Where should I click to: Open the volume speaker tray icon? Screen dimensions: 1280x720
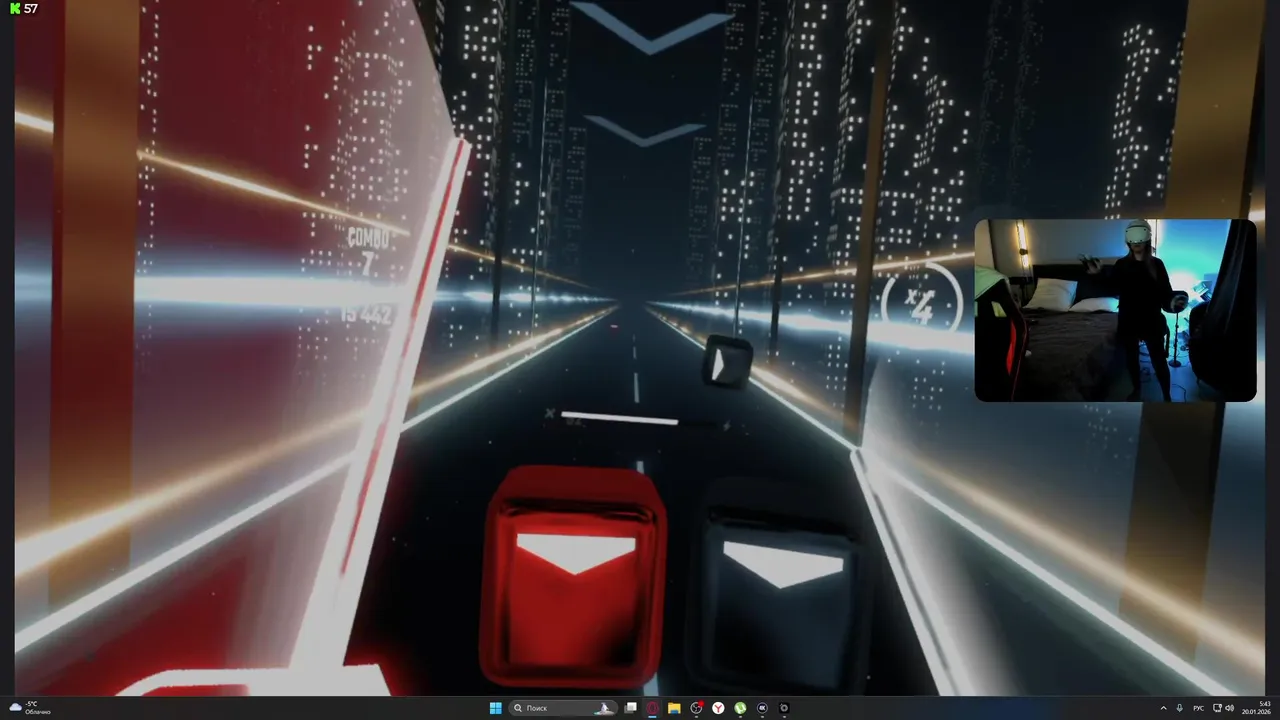[1232, 708]
